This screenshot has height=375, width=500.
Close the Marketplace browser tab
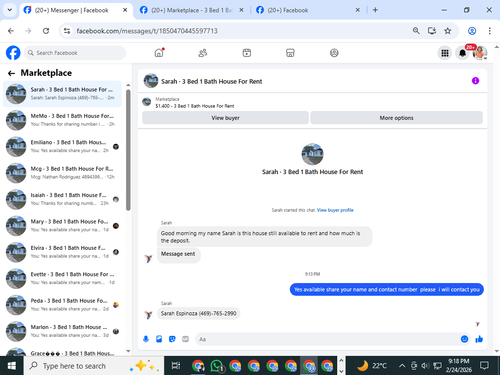pyautogui.click(x=242, y=10)
